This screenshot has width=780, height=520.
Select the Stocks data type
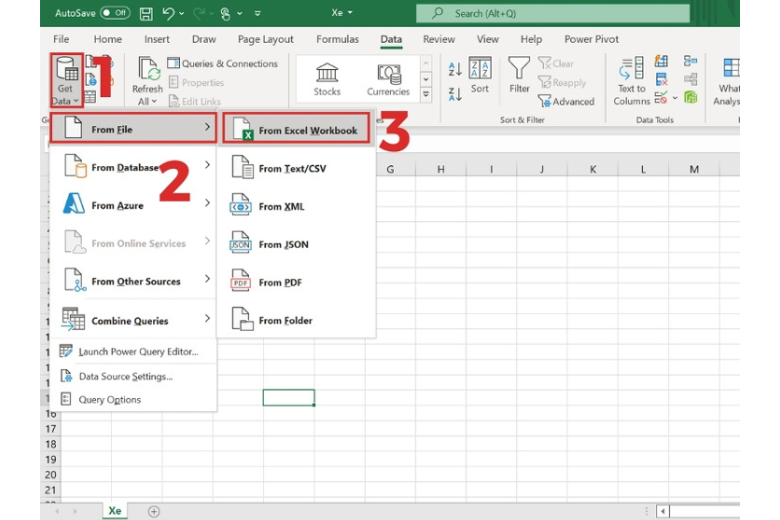pyautogui.click(x=327, y=78)
